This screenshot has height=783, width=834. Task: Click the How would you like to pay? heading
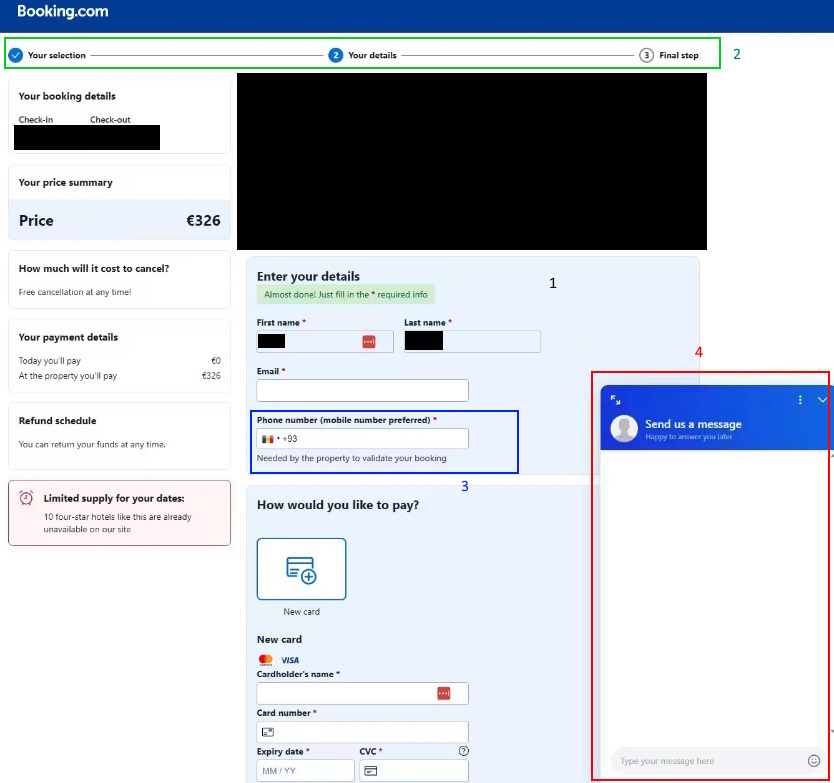pos(338,505)
